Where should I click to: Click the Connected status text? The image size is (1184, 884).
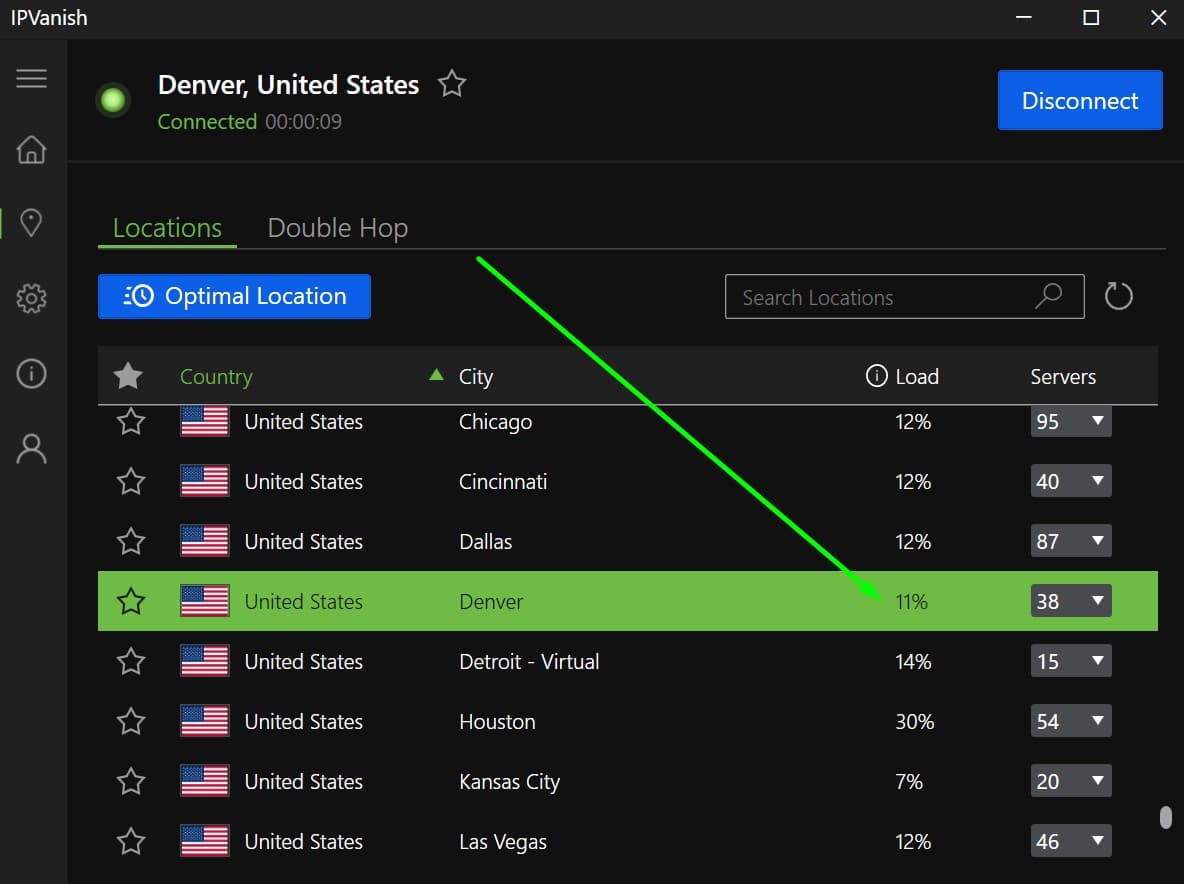point(207,122)
